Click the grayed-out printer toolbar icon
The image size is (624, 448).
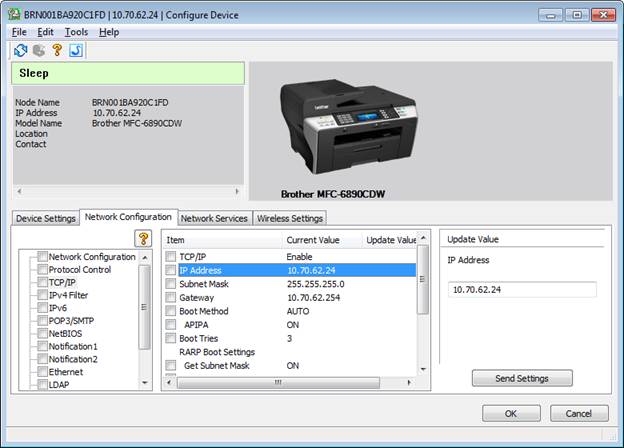(39, 50)
